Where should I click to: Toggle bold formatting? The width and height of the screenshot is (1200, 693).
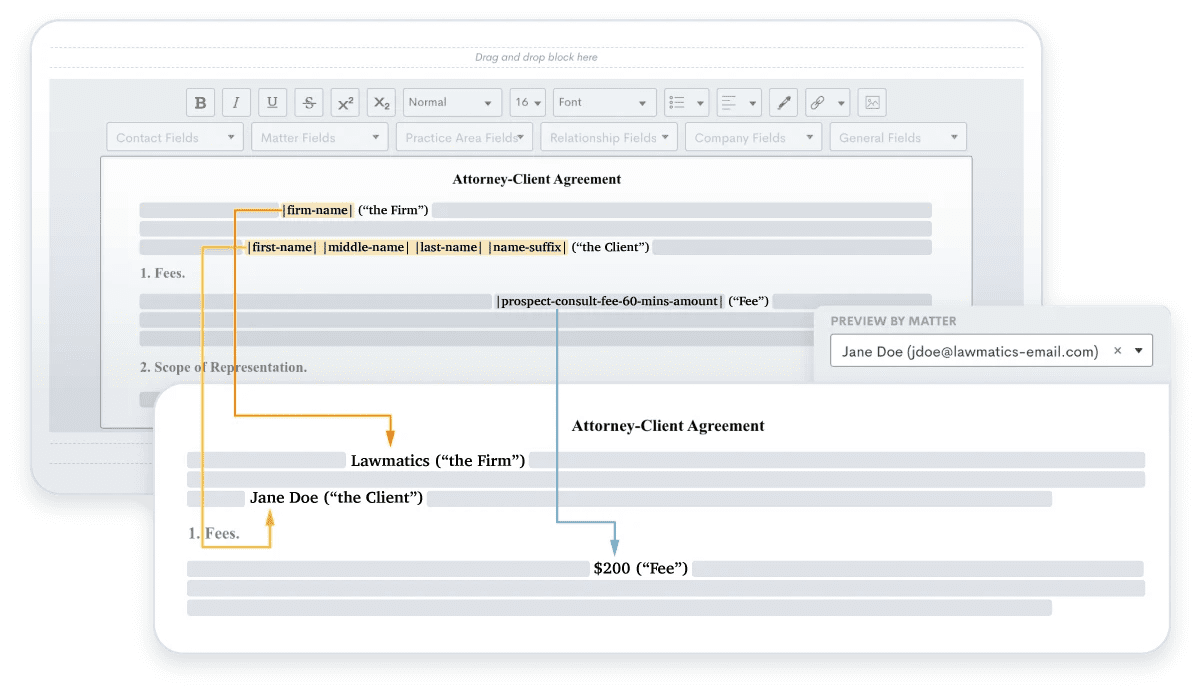click(200, 102)
